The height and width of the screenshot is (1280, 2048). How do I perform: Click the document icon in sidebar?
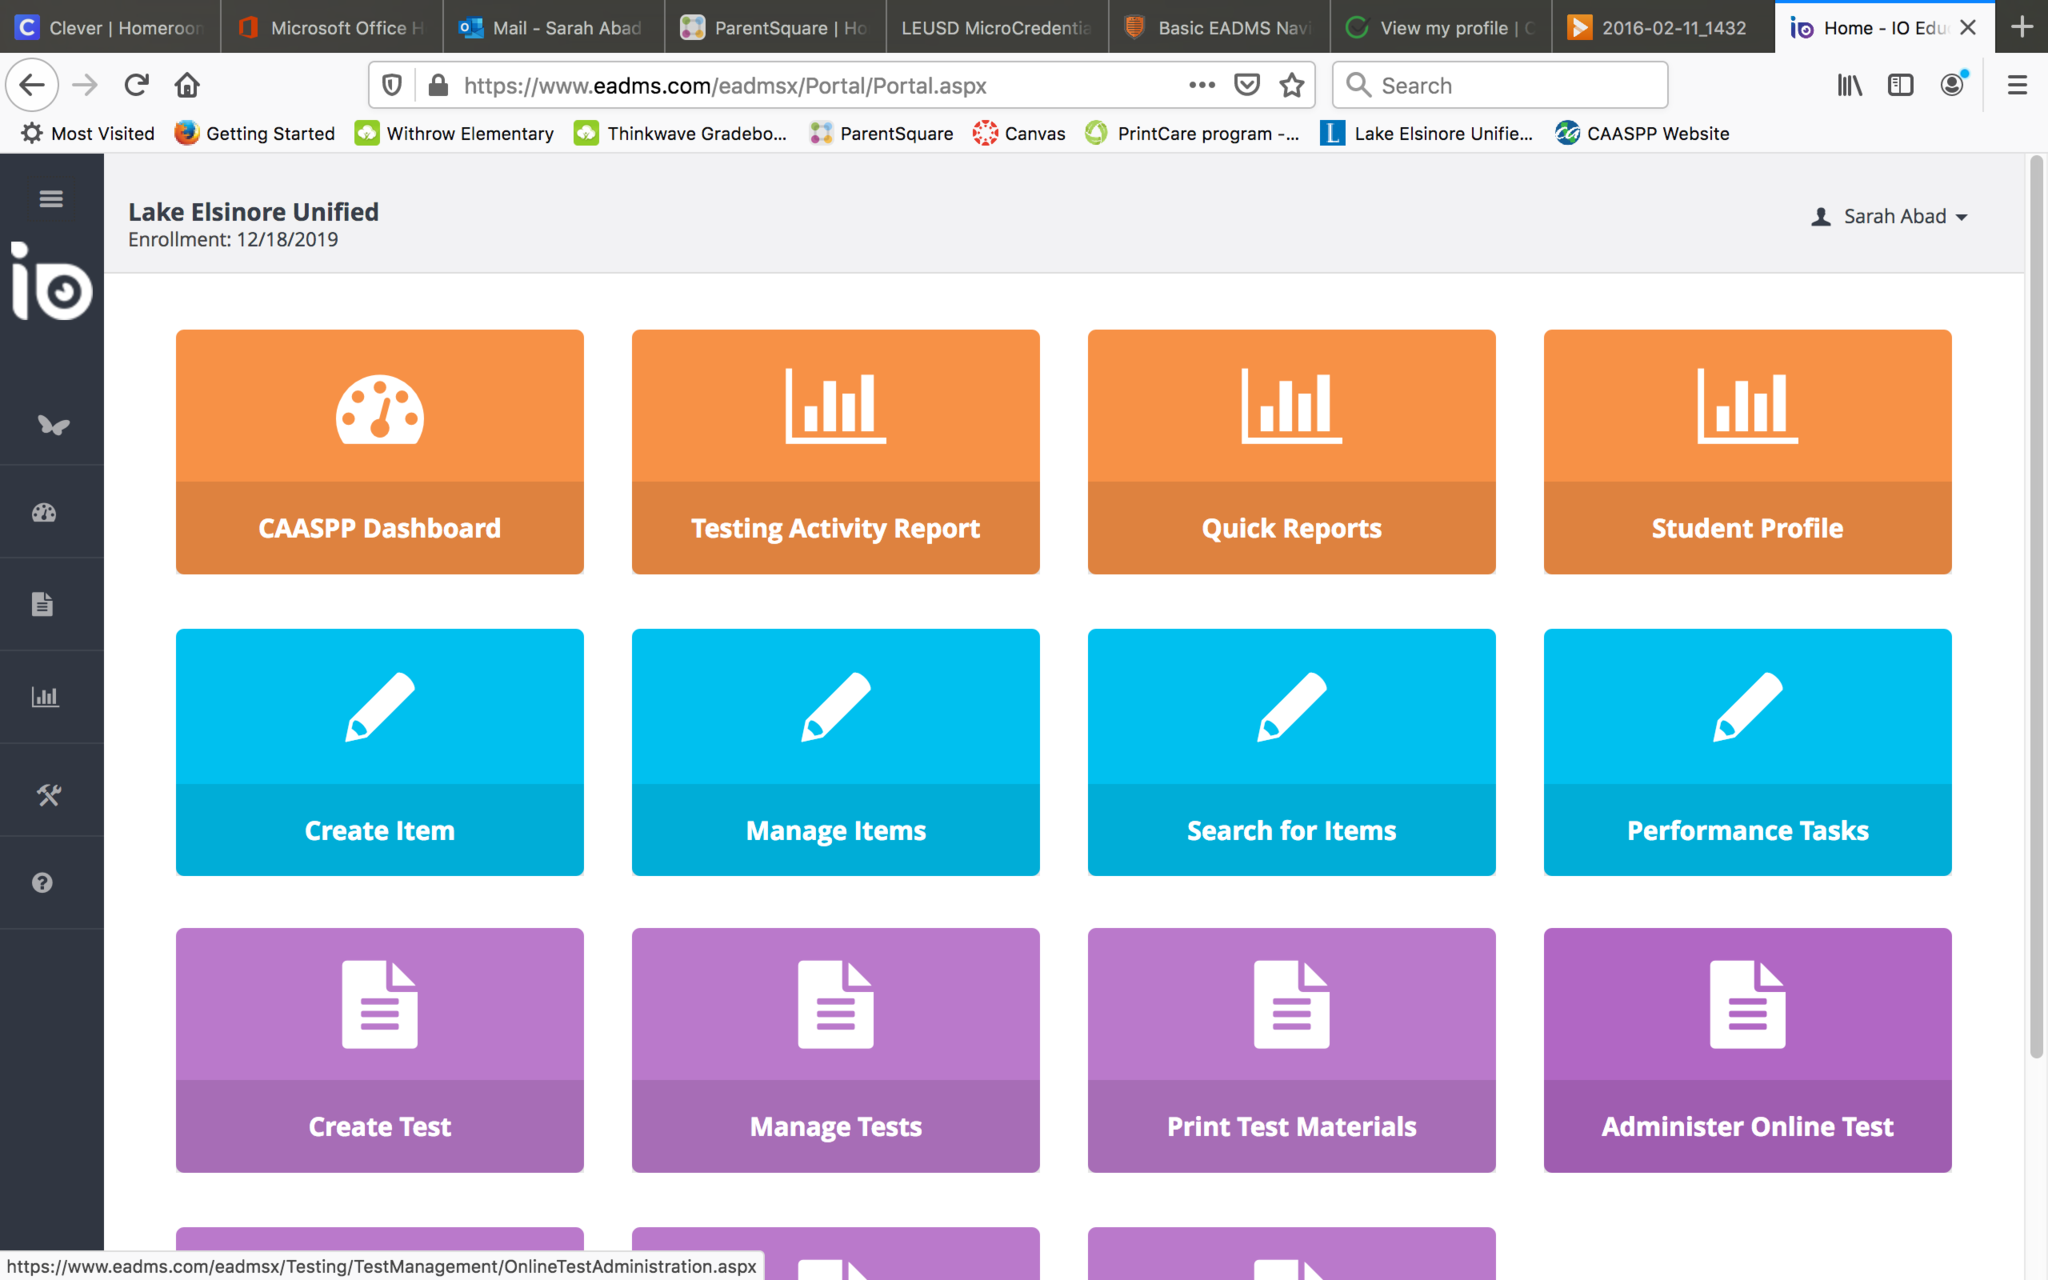pos(42,604)
